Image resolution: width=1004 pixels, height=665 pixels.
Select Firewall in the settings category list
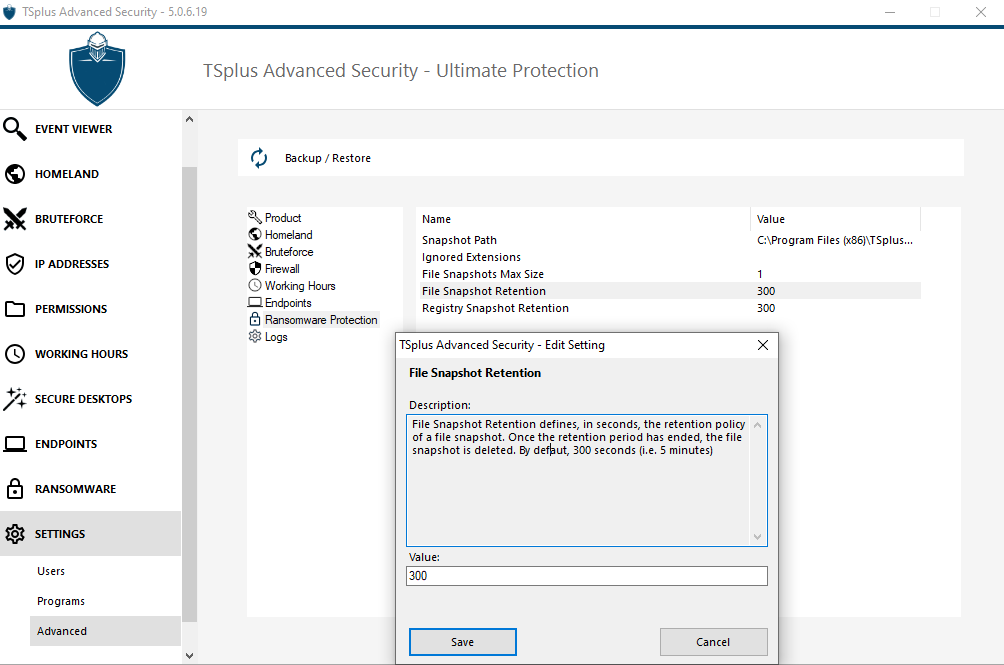281,269
